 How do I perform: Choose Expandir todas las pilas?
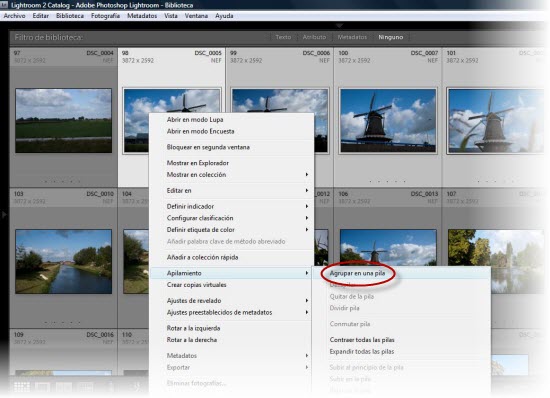click(x=362, y=351)
